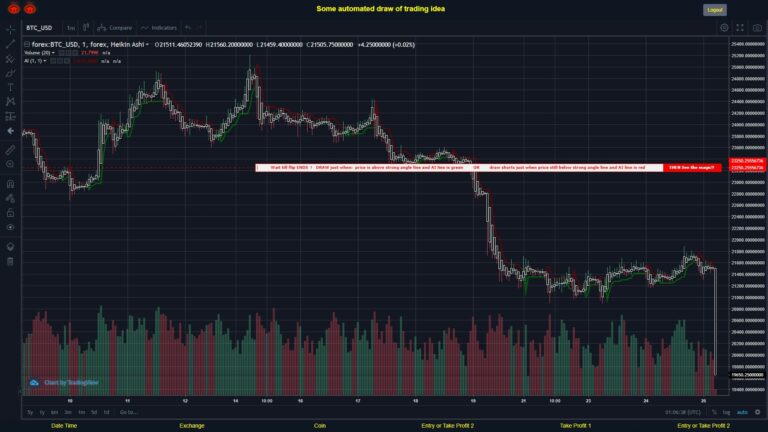Click the second red mask logo icon

[x=30, y=8]
